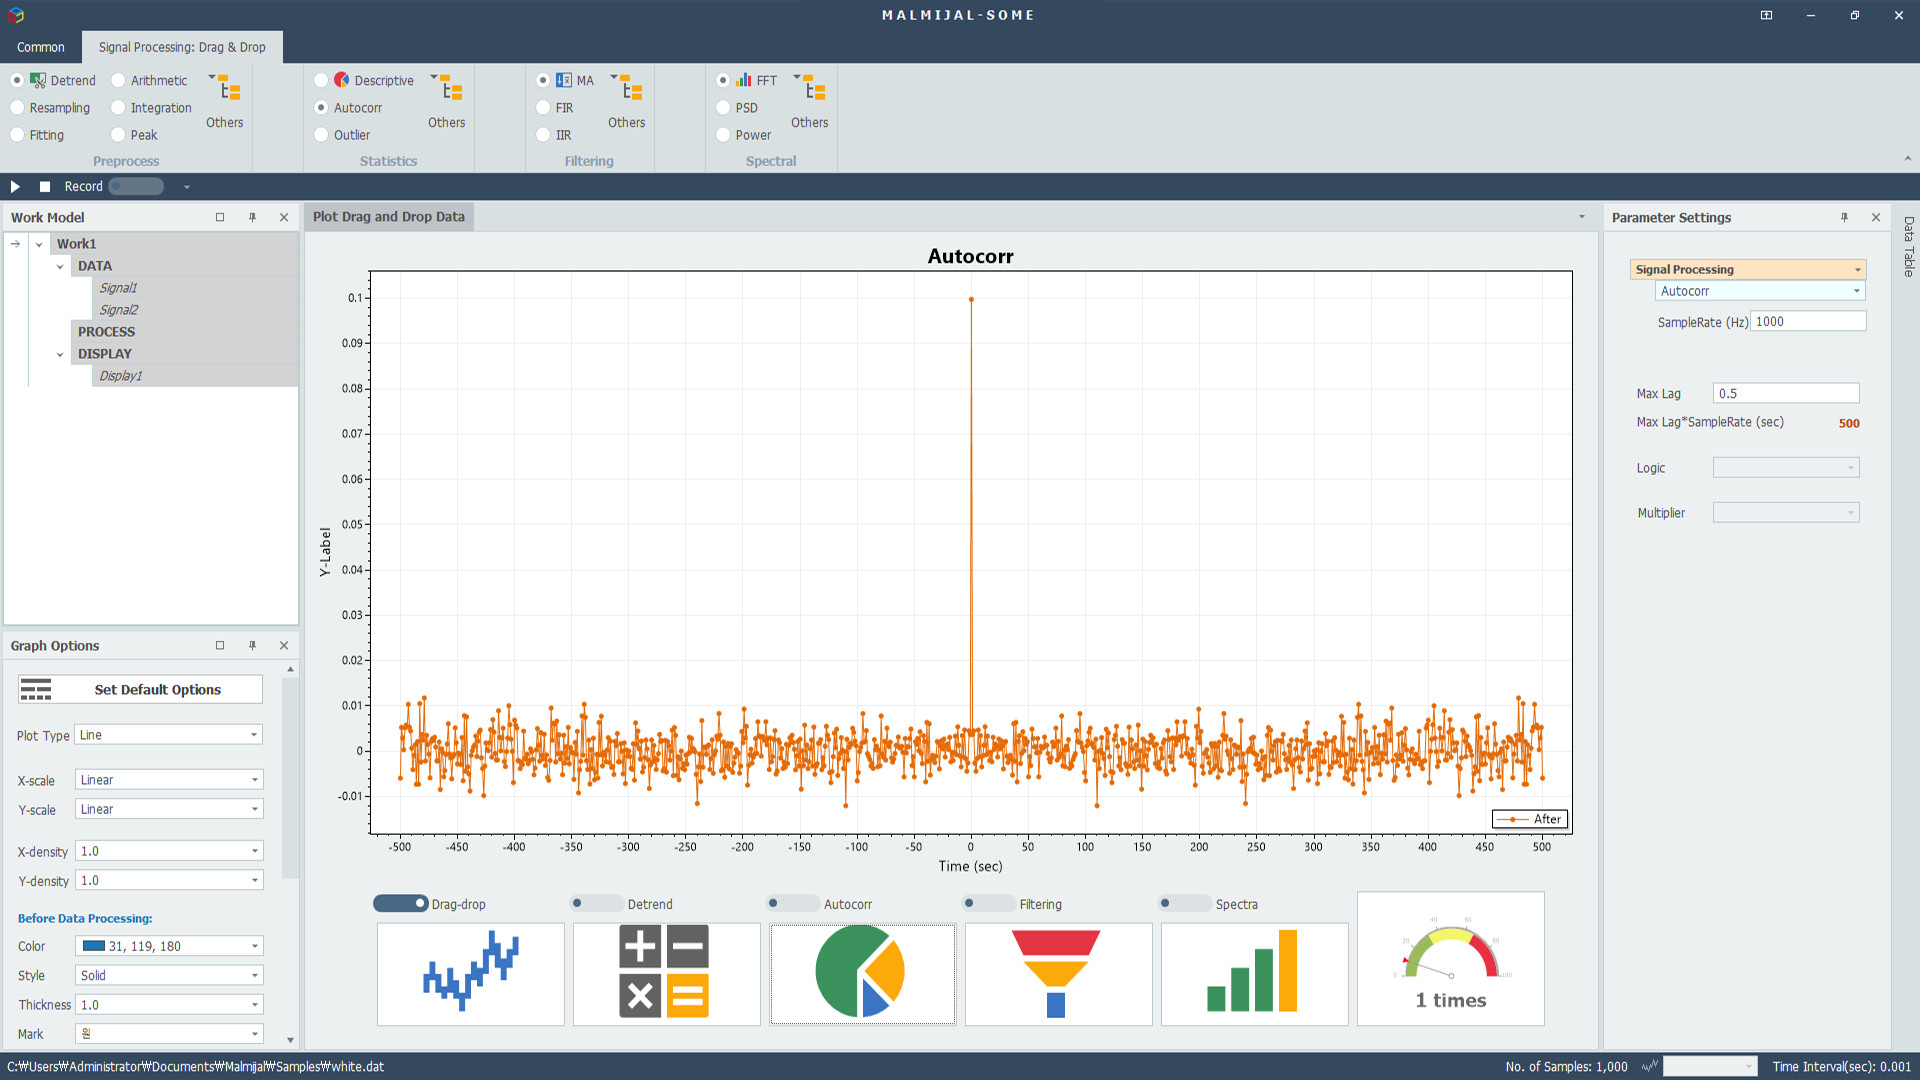Click Set Default Options button

coord(140,690)
